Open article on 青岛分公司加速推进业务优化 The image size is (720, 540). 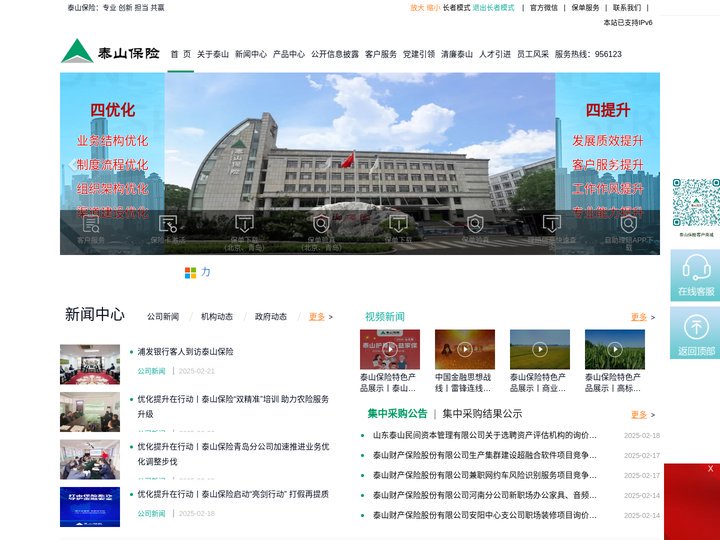coord(233,454)
